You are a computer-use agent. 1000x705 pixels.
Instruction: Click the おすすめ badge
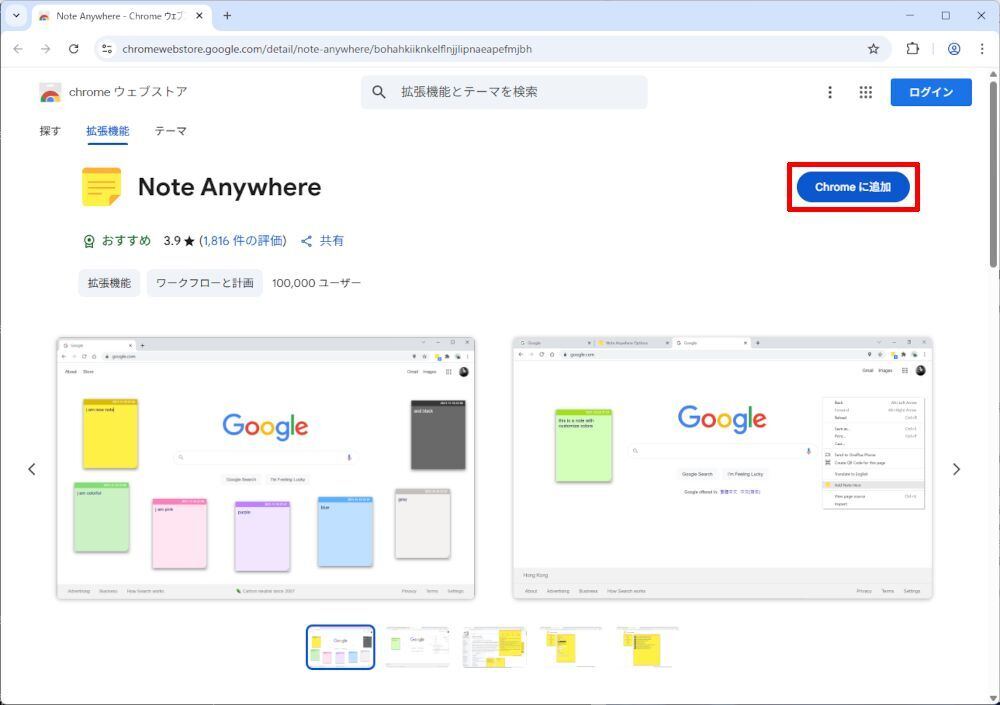click(x=117, y=241)
